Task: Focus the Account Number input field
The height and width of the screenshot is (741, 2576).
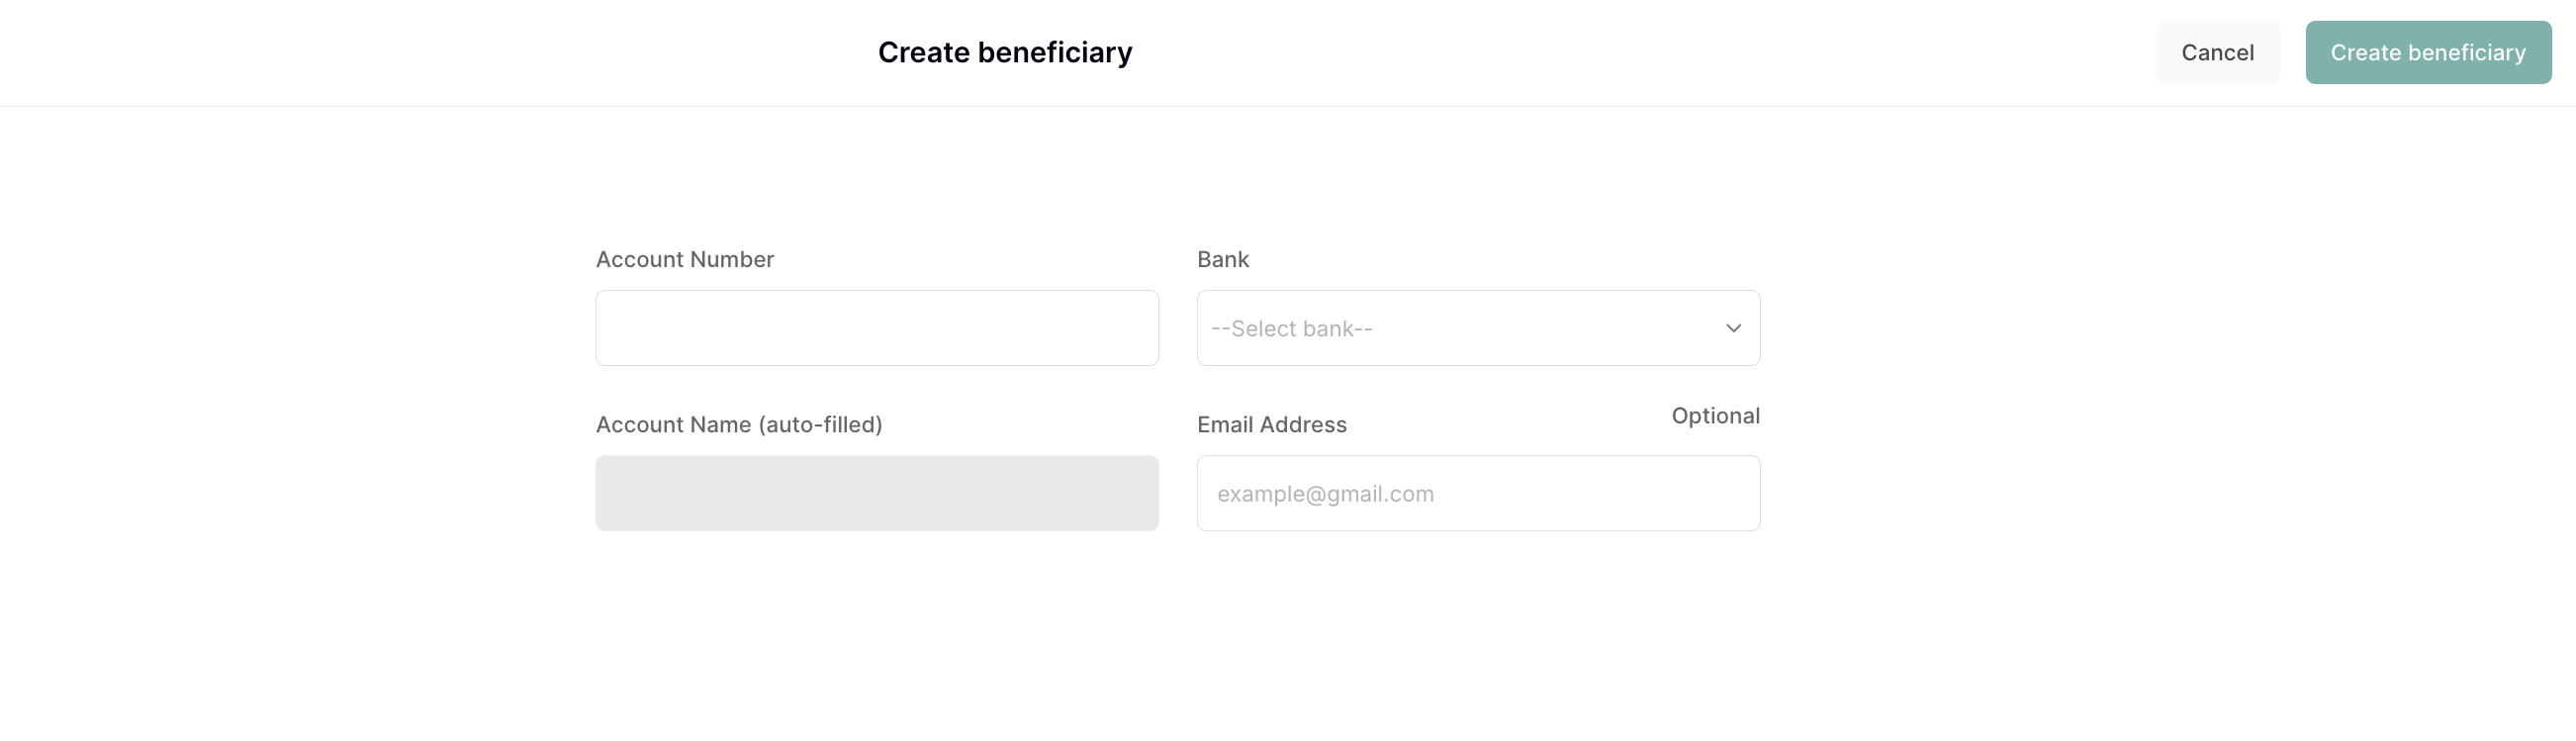Action: coord(876,328)
